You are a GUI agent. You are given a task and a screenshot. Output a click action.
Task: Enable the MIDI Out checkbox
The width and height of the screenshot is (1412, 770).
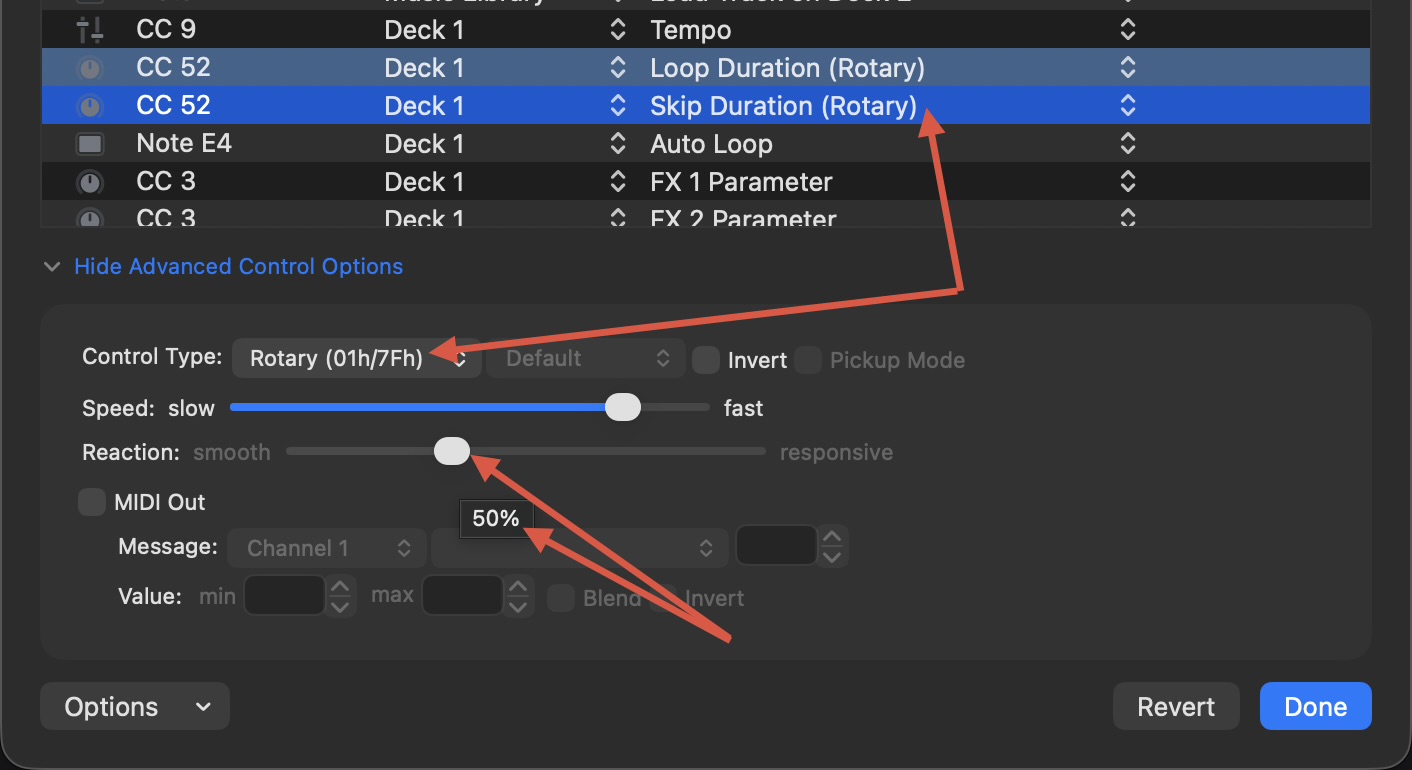coord(92,502)
